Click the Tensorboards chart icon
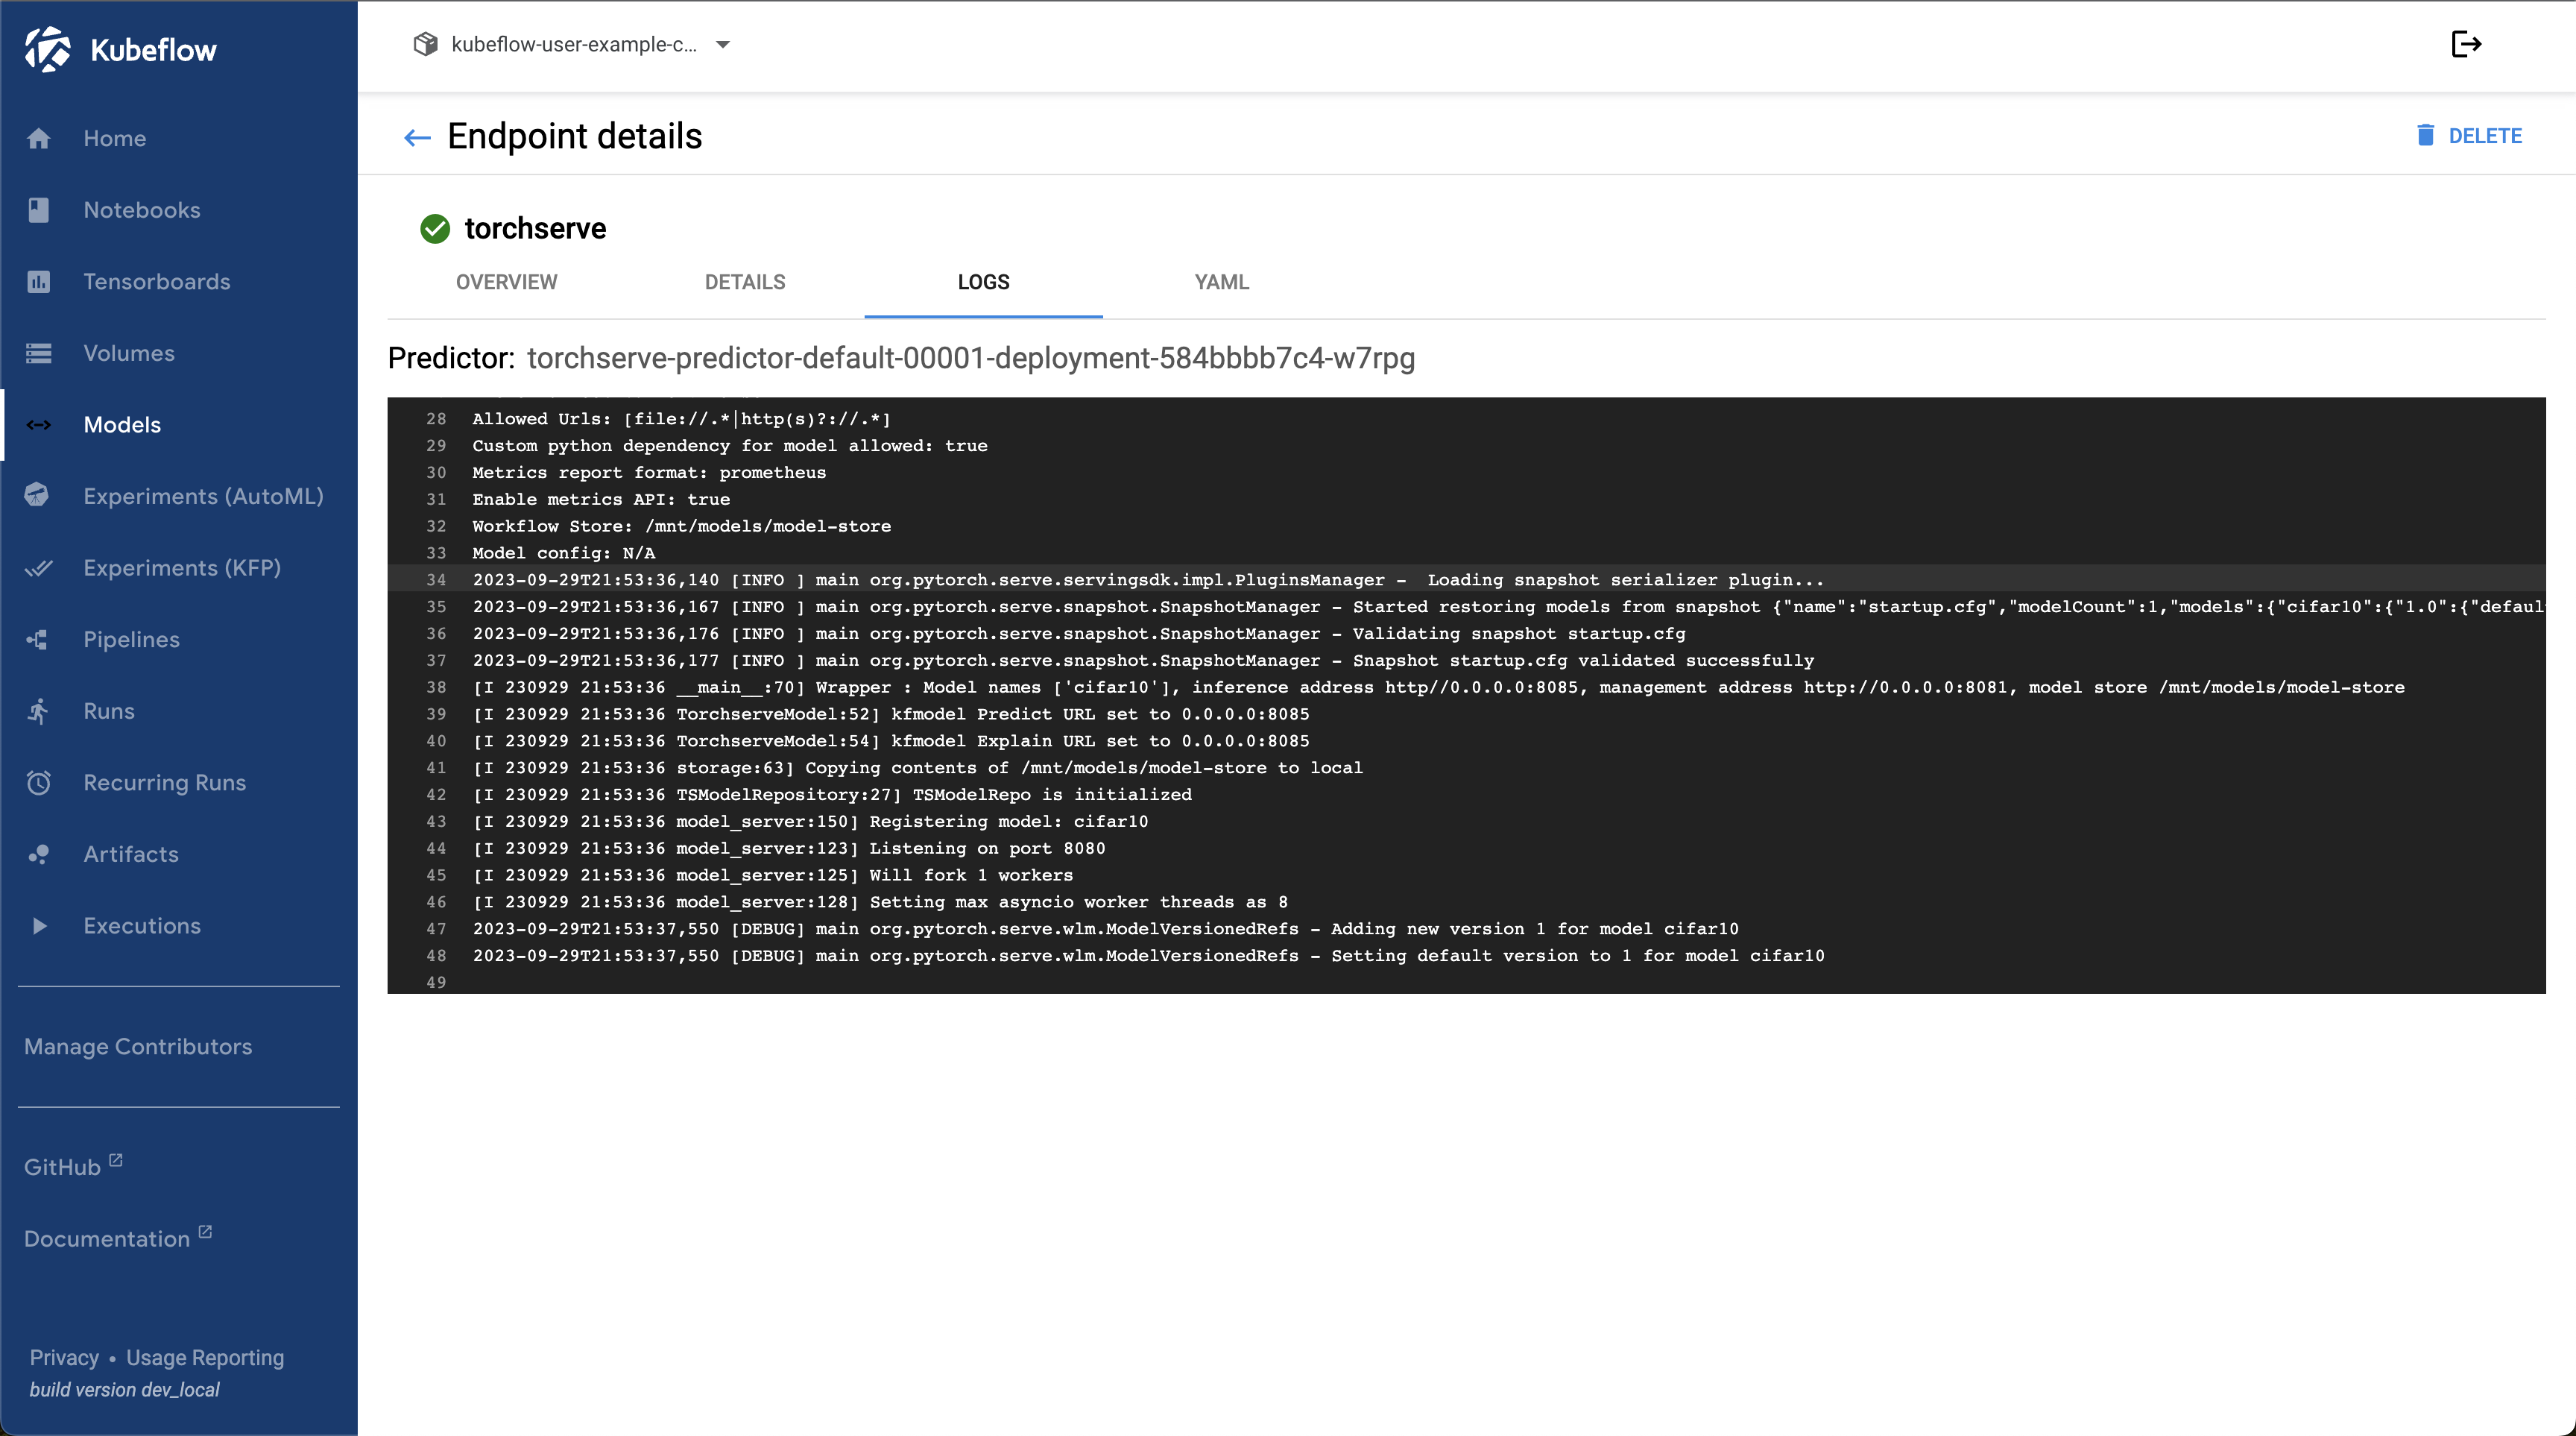 tap(39, 282)
